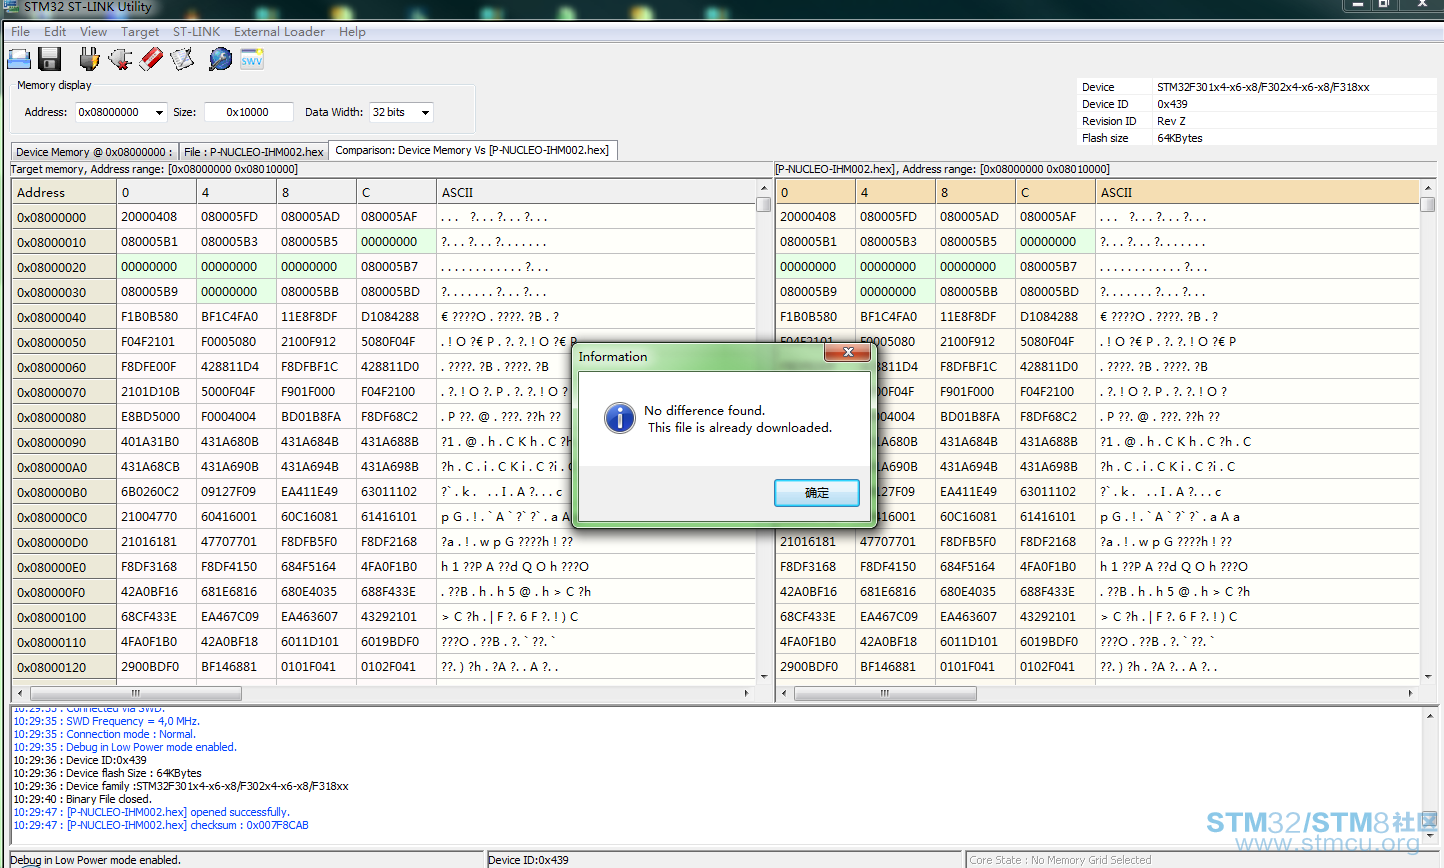Click the Full chip erase eraser icon
The height and width of the screenshot is (868, 1444).
tap(151, 60)
